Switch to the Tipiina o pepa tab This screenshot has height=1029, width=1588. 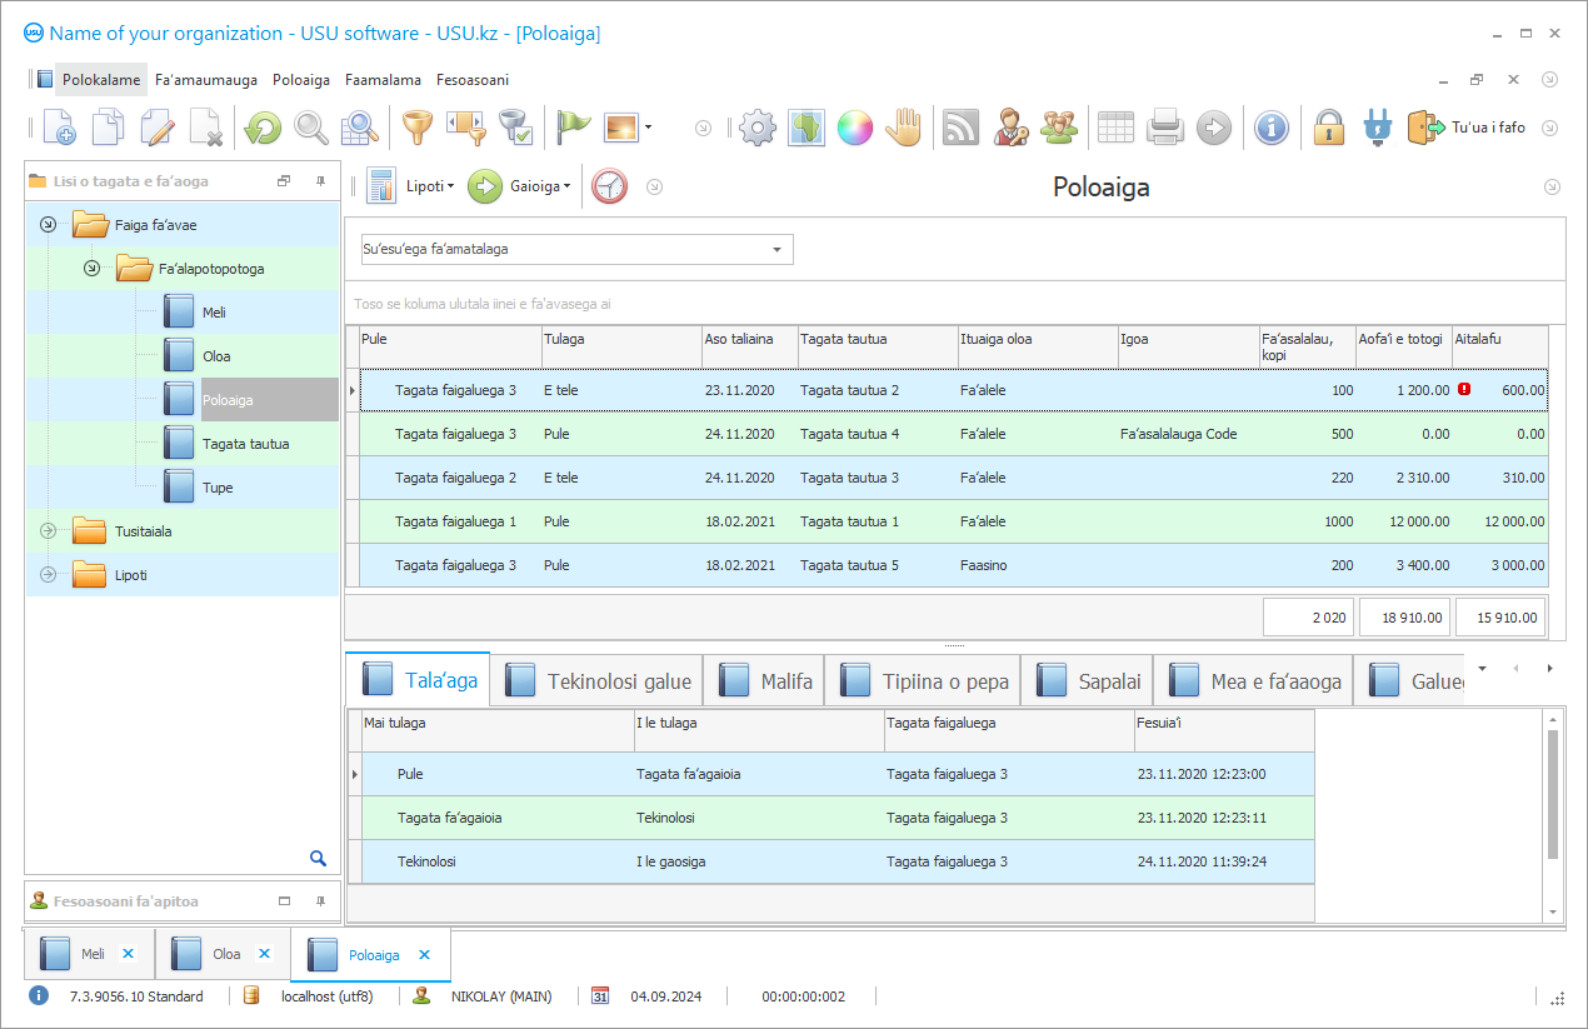click(x=923, y=681)
